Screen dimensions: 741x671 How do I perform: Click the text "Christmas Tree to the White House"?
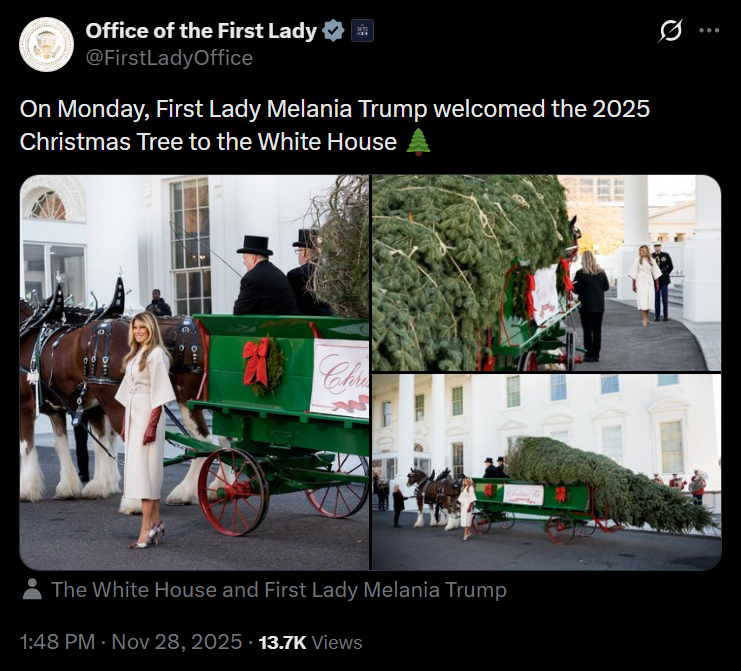(208, 142)
